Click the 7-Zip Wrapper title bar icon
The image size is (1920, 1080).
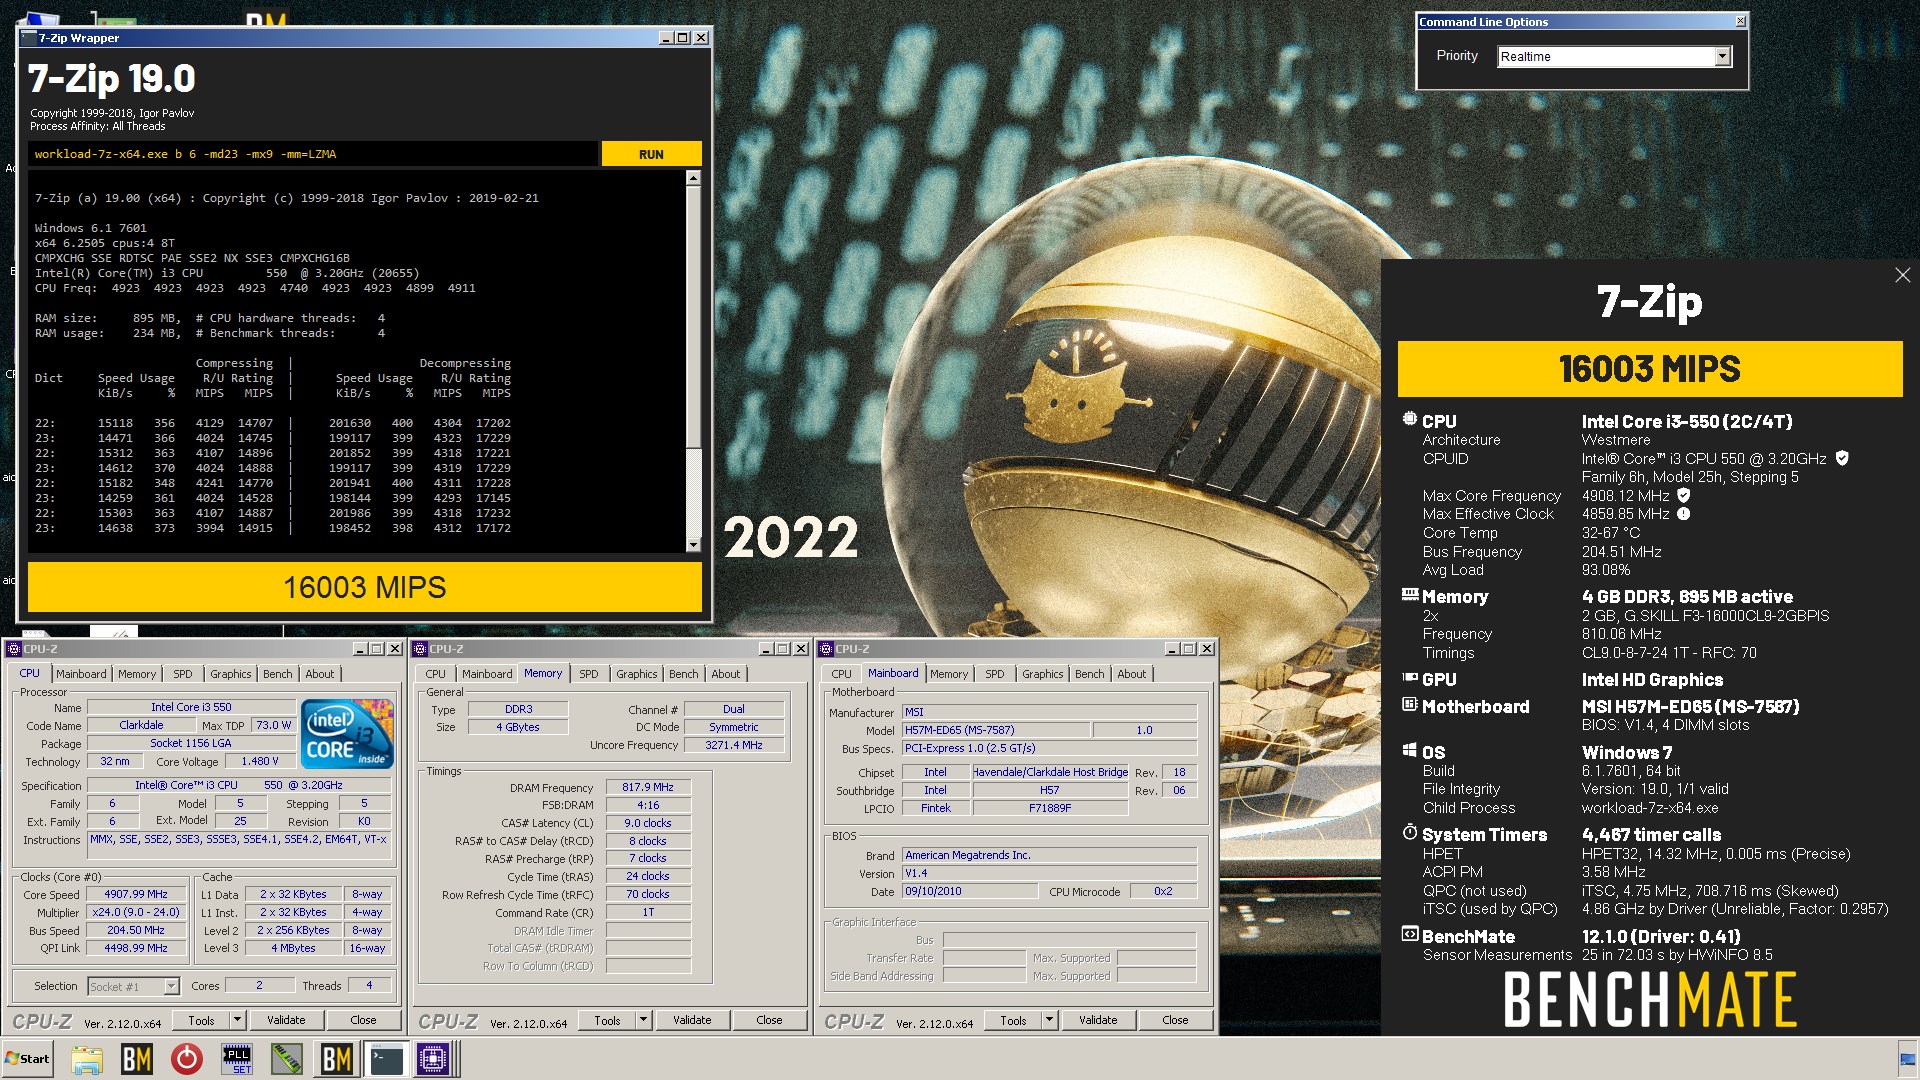click(x=28, y=38)
